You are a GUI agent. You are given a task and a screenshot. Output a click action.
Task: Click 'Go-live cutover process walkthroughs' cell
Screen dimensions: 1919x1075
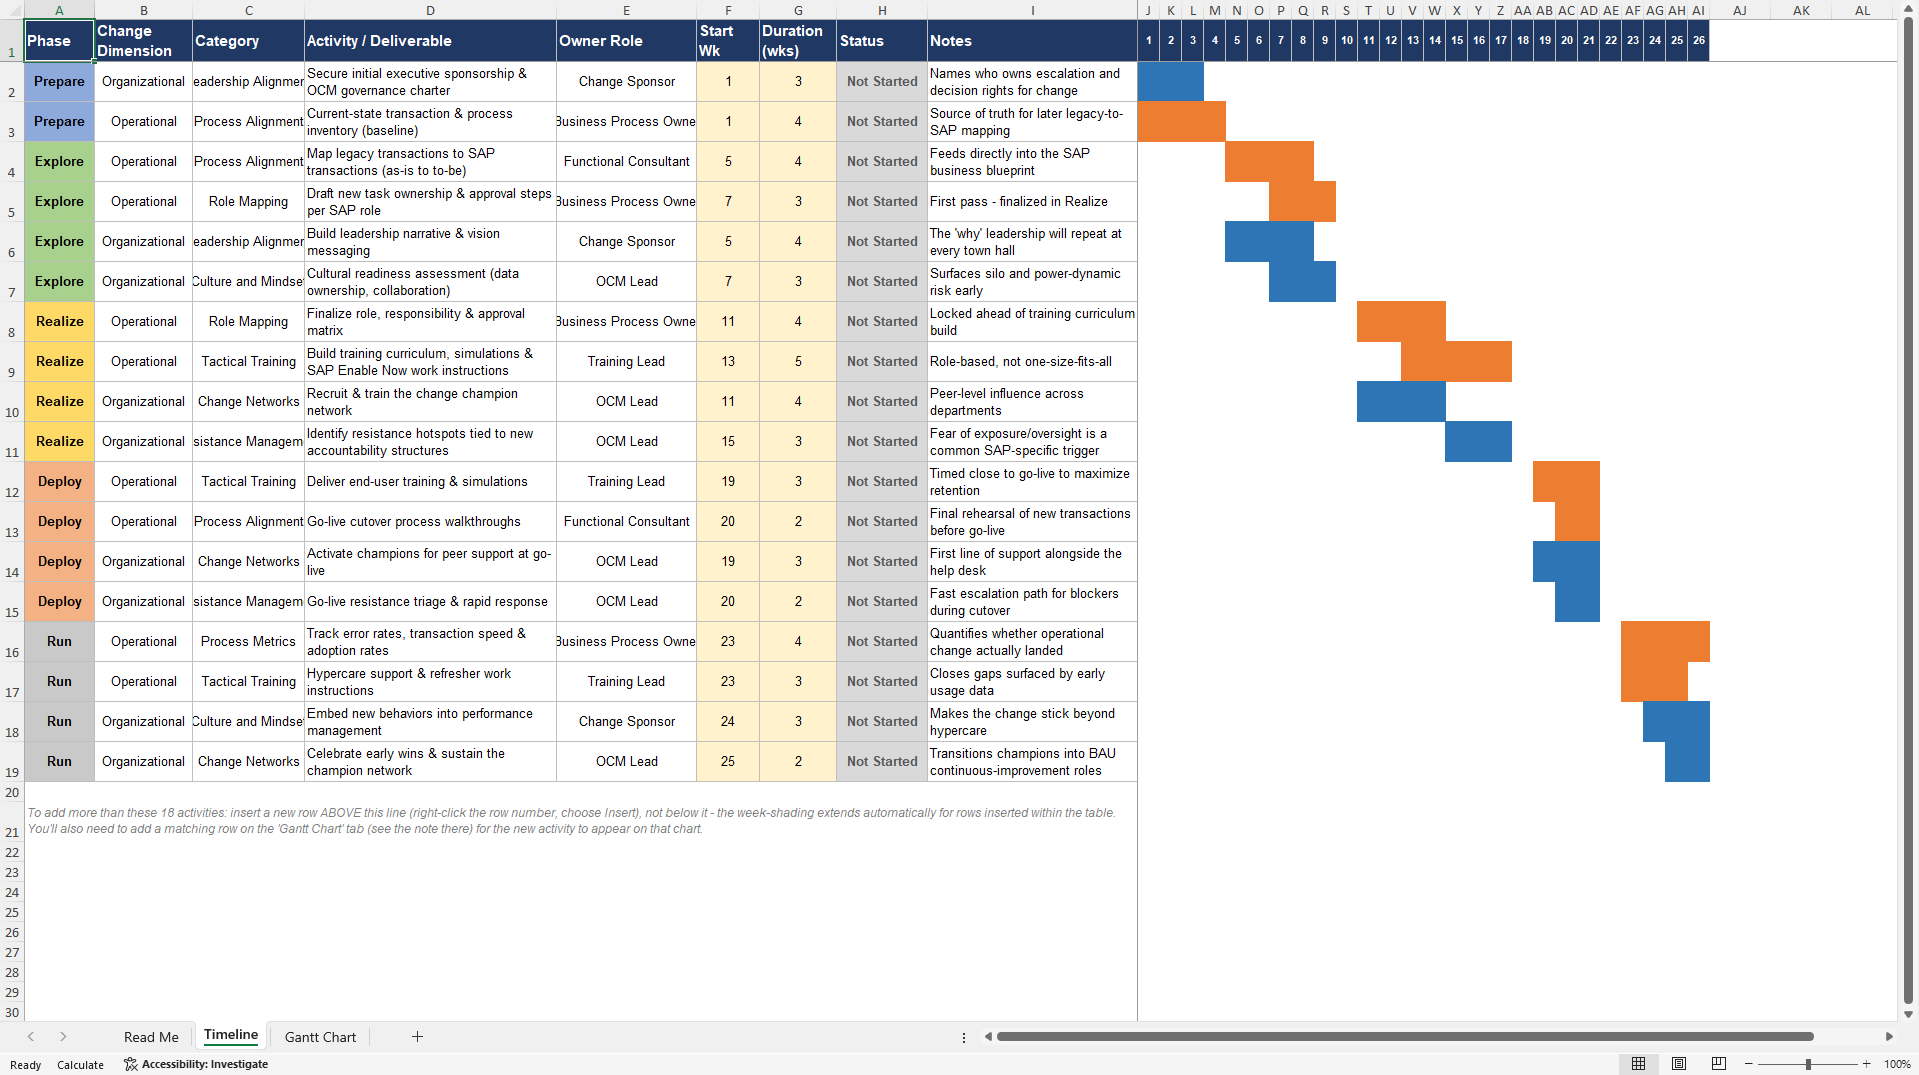click(x=430, y=522)
